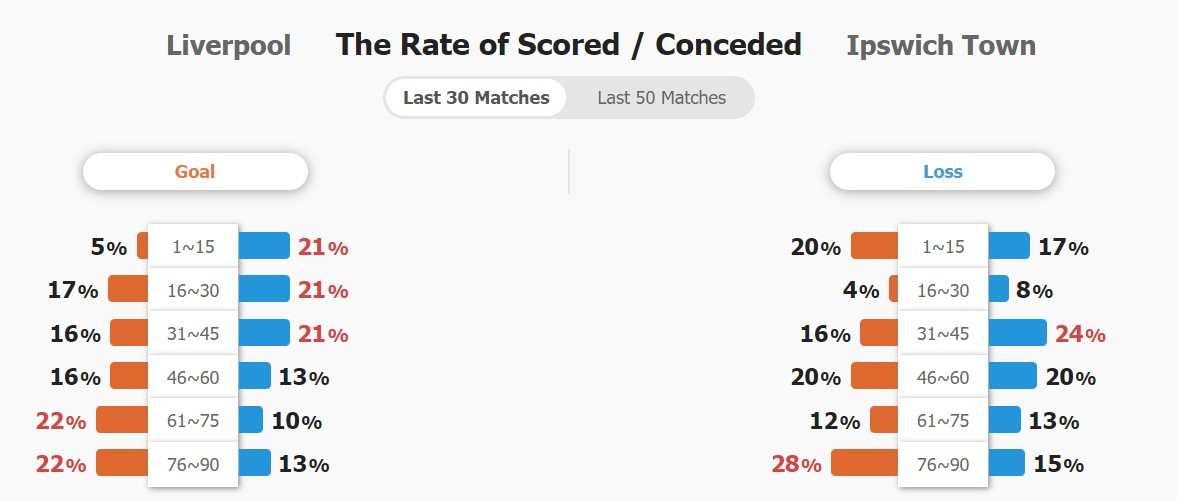Click the 61~75 interval in Loss chart
Viewport: 1177px width, 501px height.
pyautogui.click(x=943, y=420)
